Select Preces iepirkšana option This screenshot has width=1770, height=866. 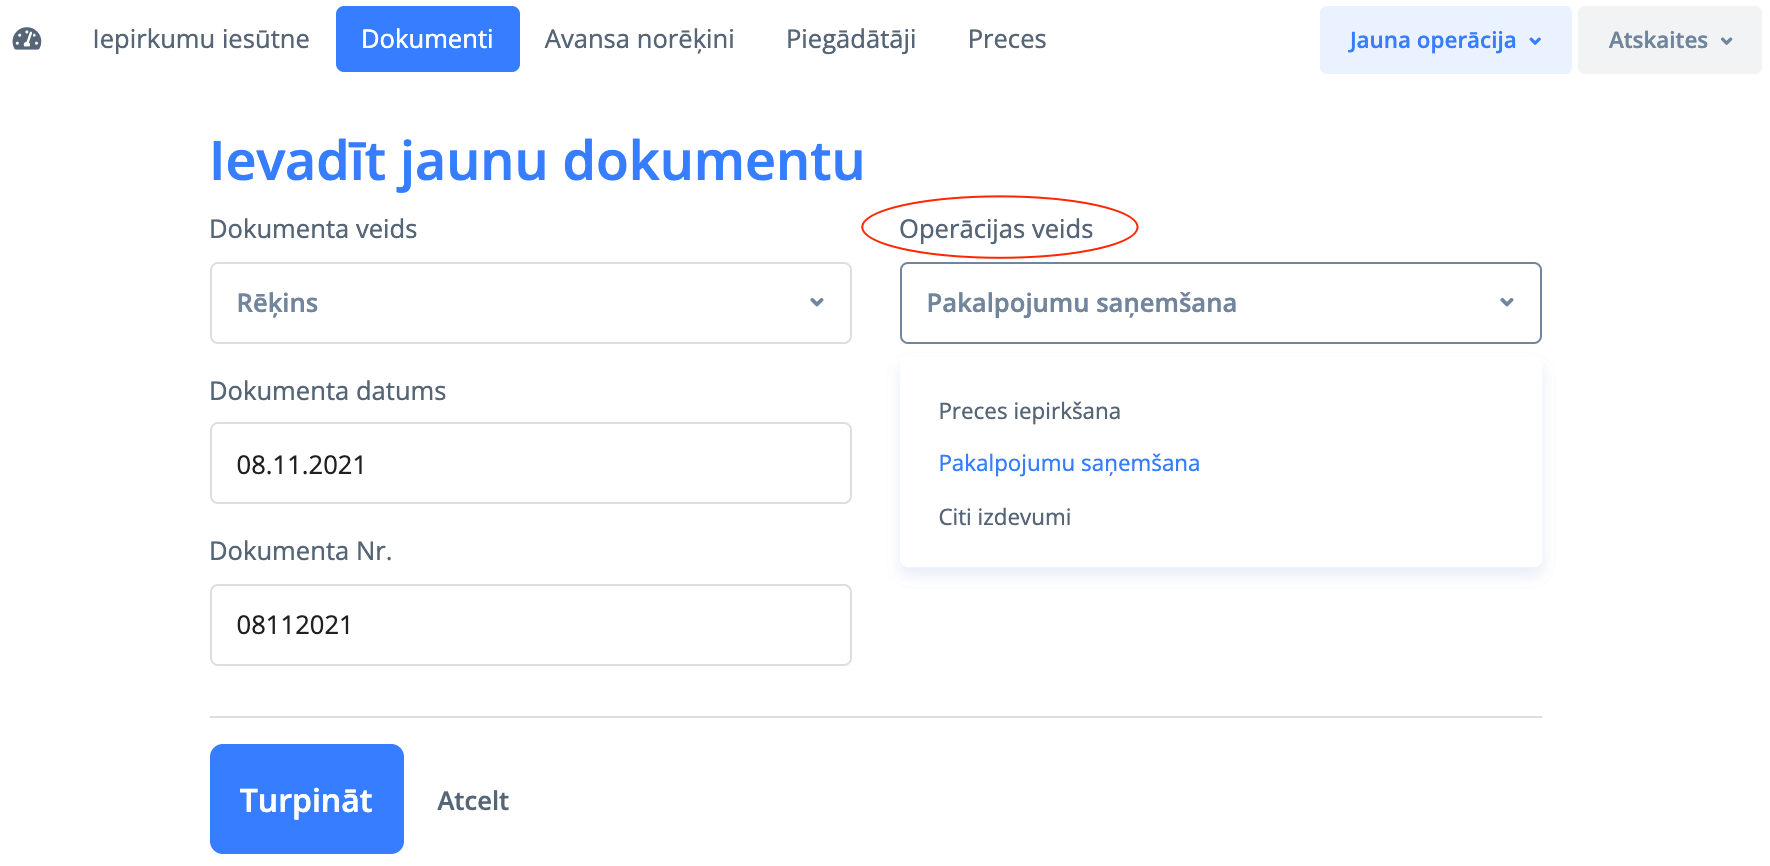pyautogui.click(x=1029, y=411)
